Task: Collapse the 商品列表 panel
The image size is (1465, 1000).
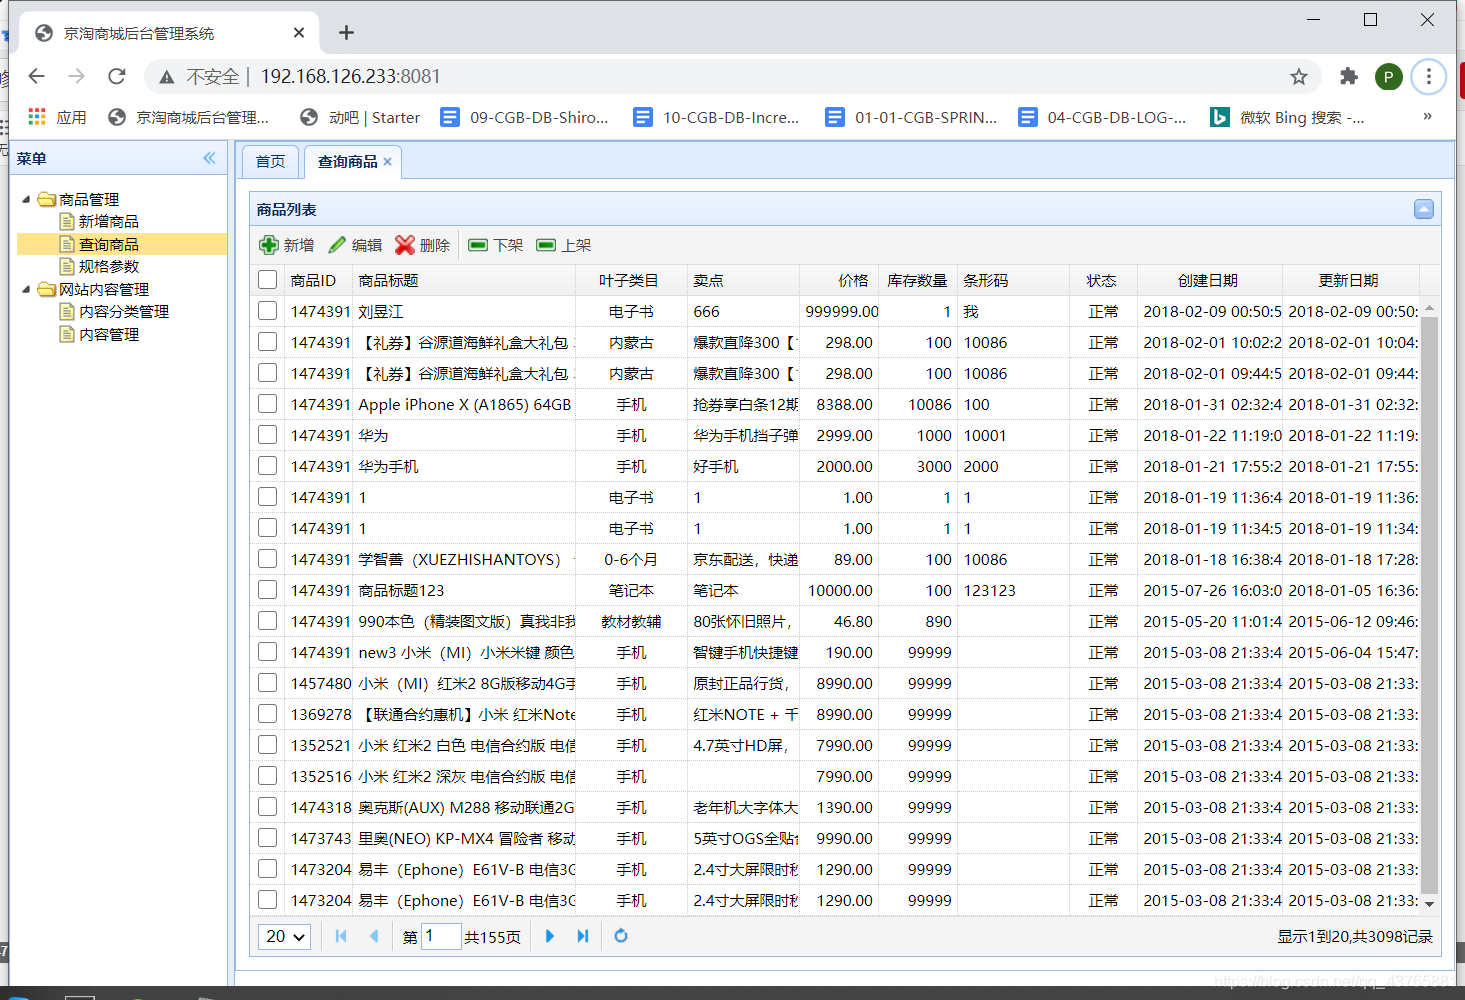Action: (x=1424, y=209)
